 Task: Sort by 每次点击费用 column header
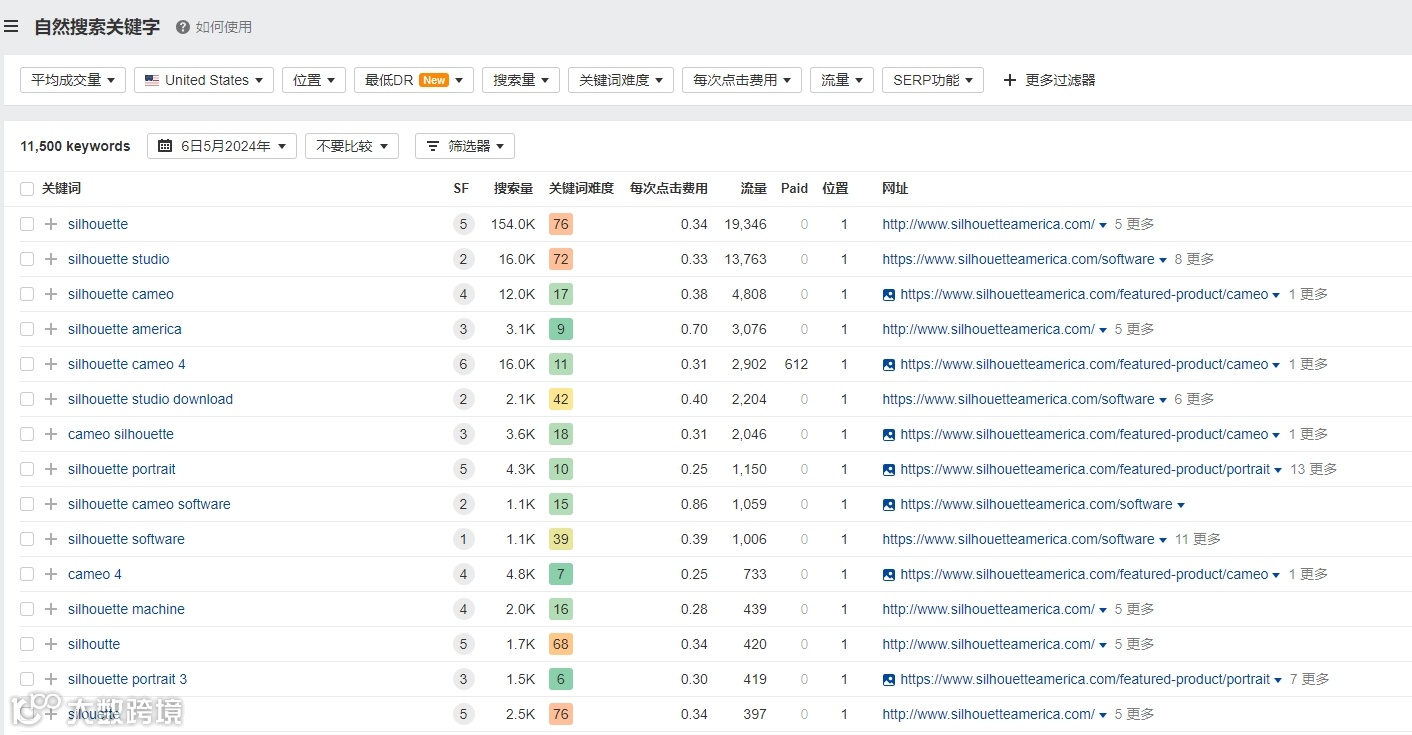668,188
